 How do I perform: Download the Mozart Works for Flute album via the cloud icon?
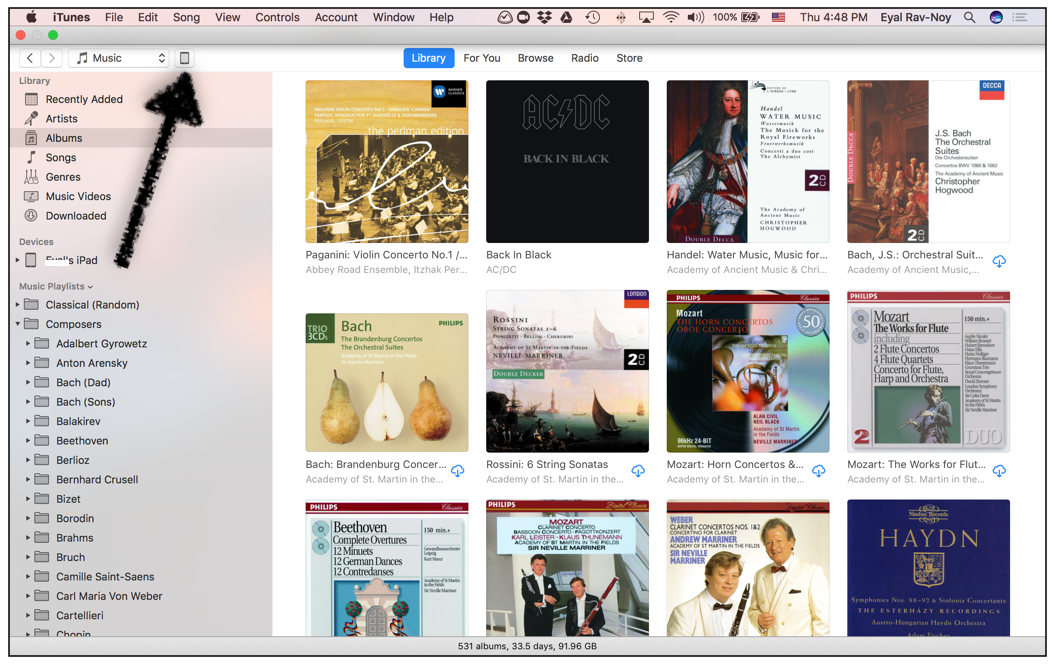pos(999,470)
